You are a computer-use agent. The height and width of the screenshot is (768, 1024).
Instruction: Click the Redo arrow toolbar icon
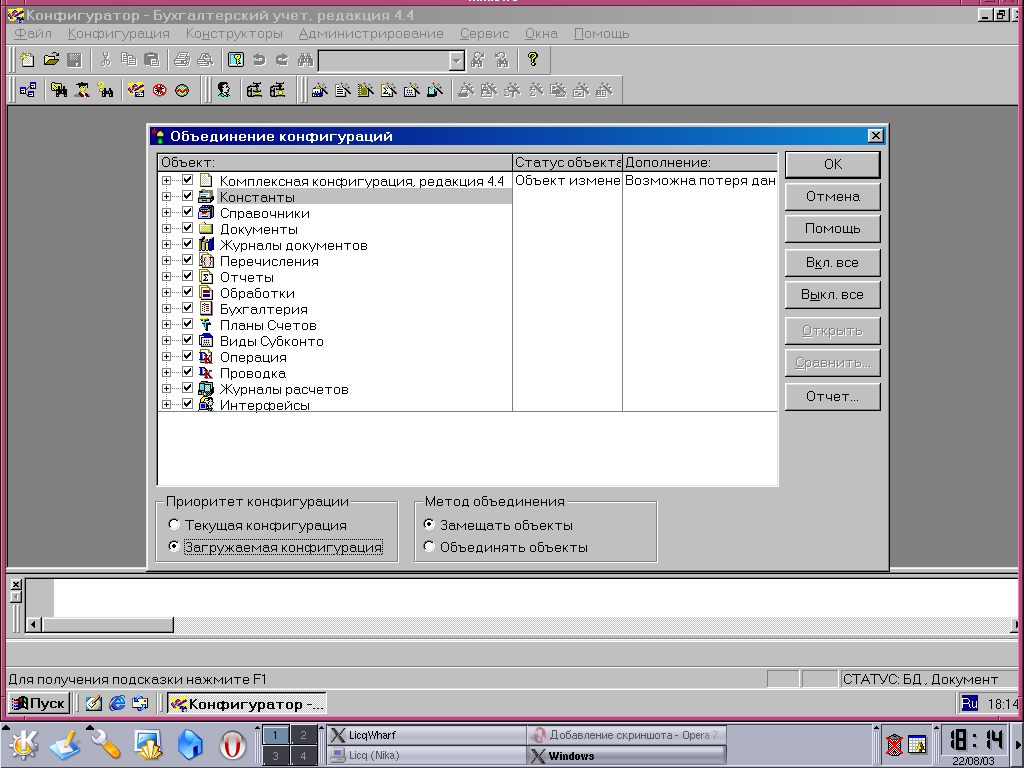click(282, 60)
